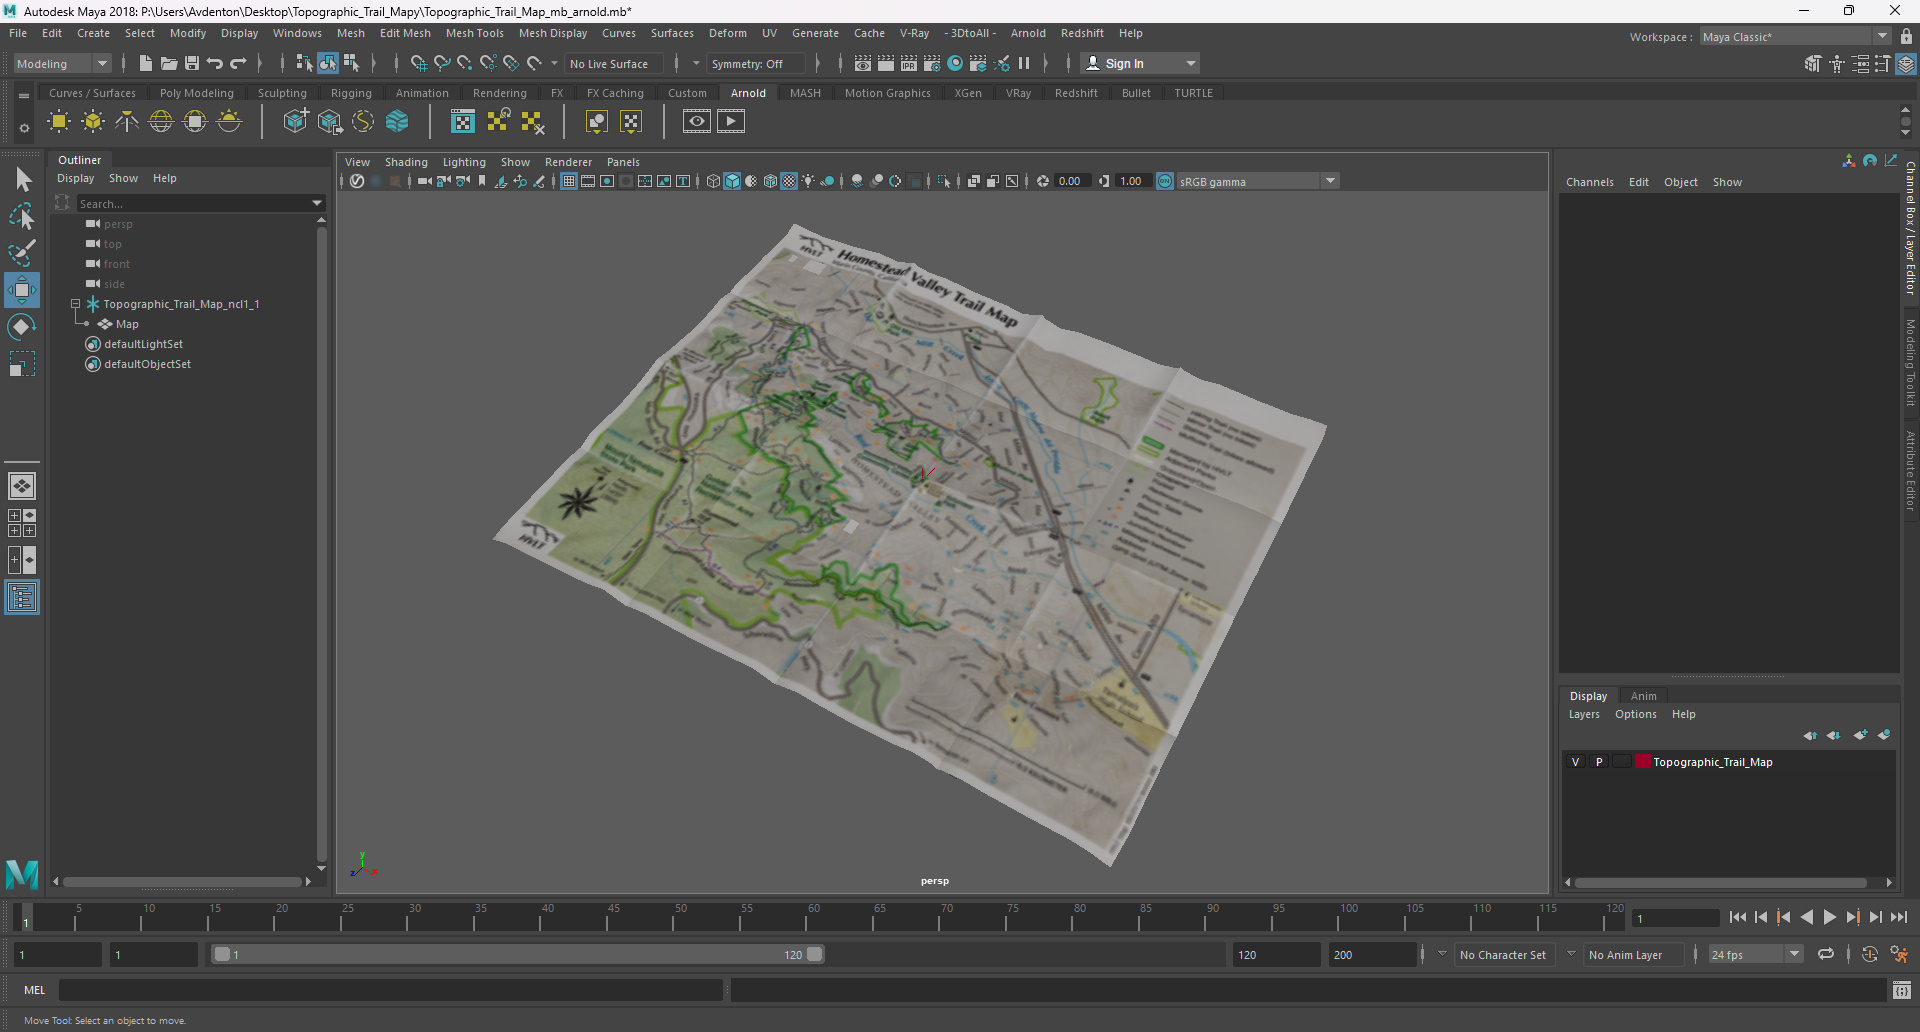Screen dimensions: 1920x1032
Task: Switch to the Anim layer tab
Action: tap(1643, 696)
